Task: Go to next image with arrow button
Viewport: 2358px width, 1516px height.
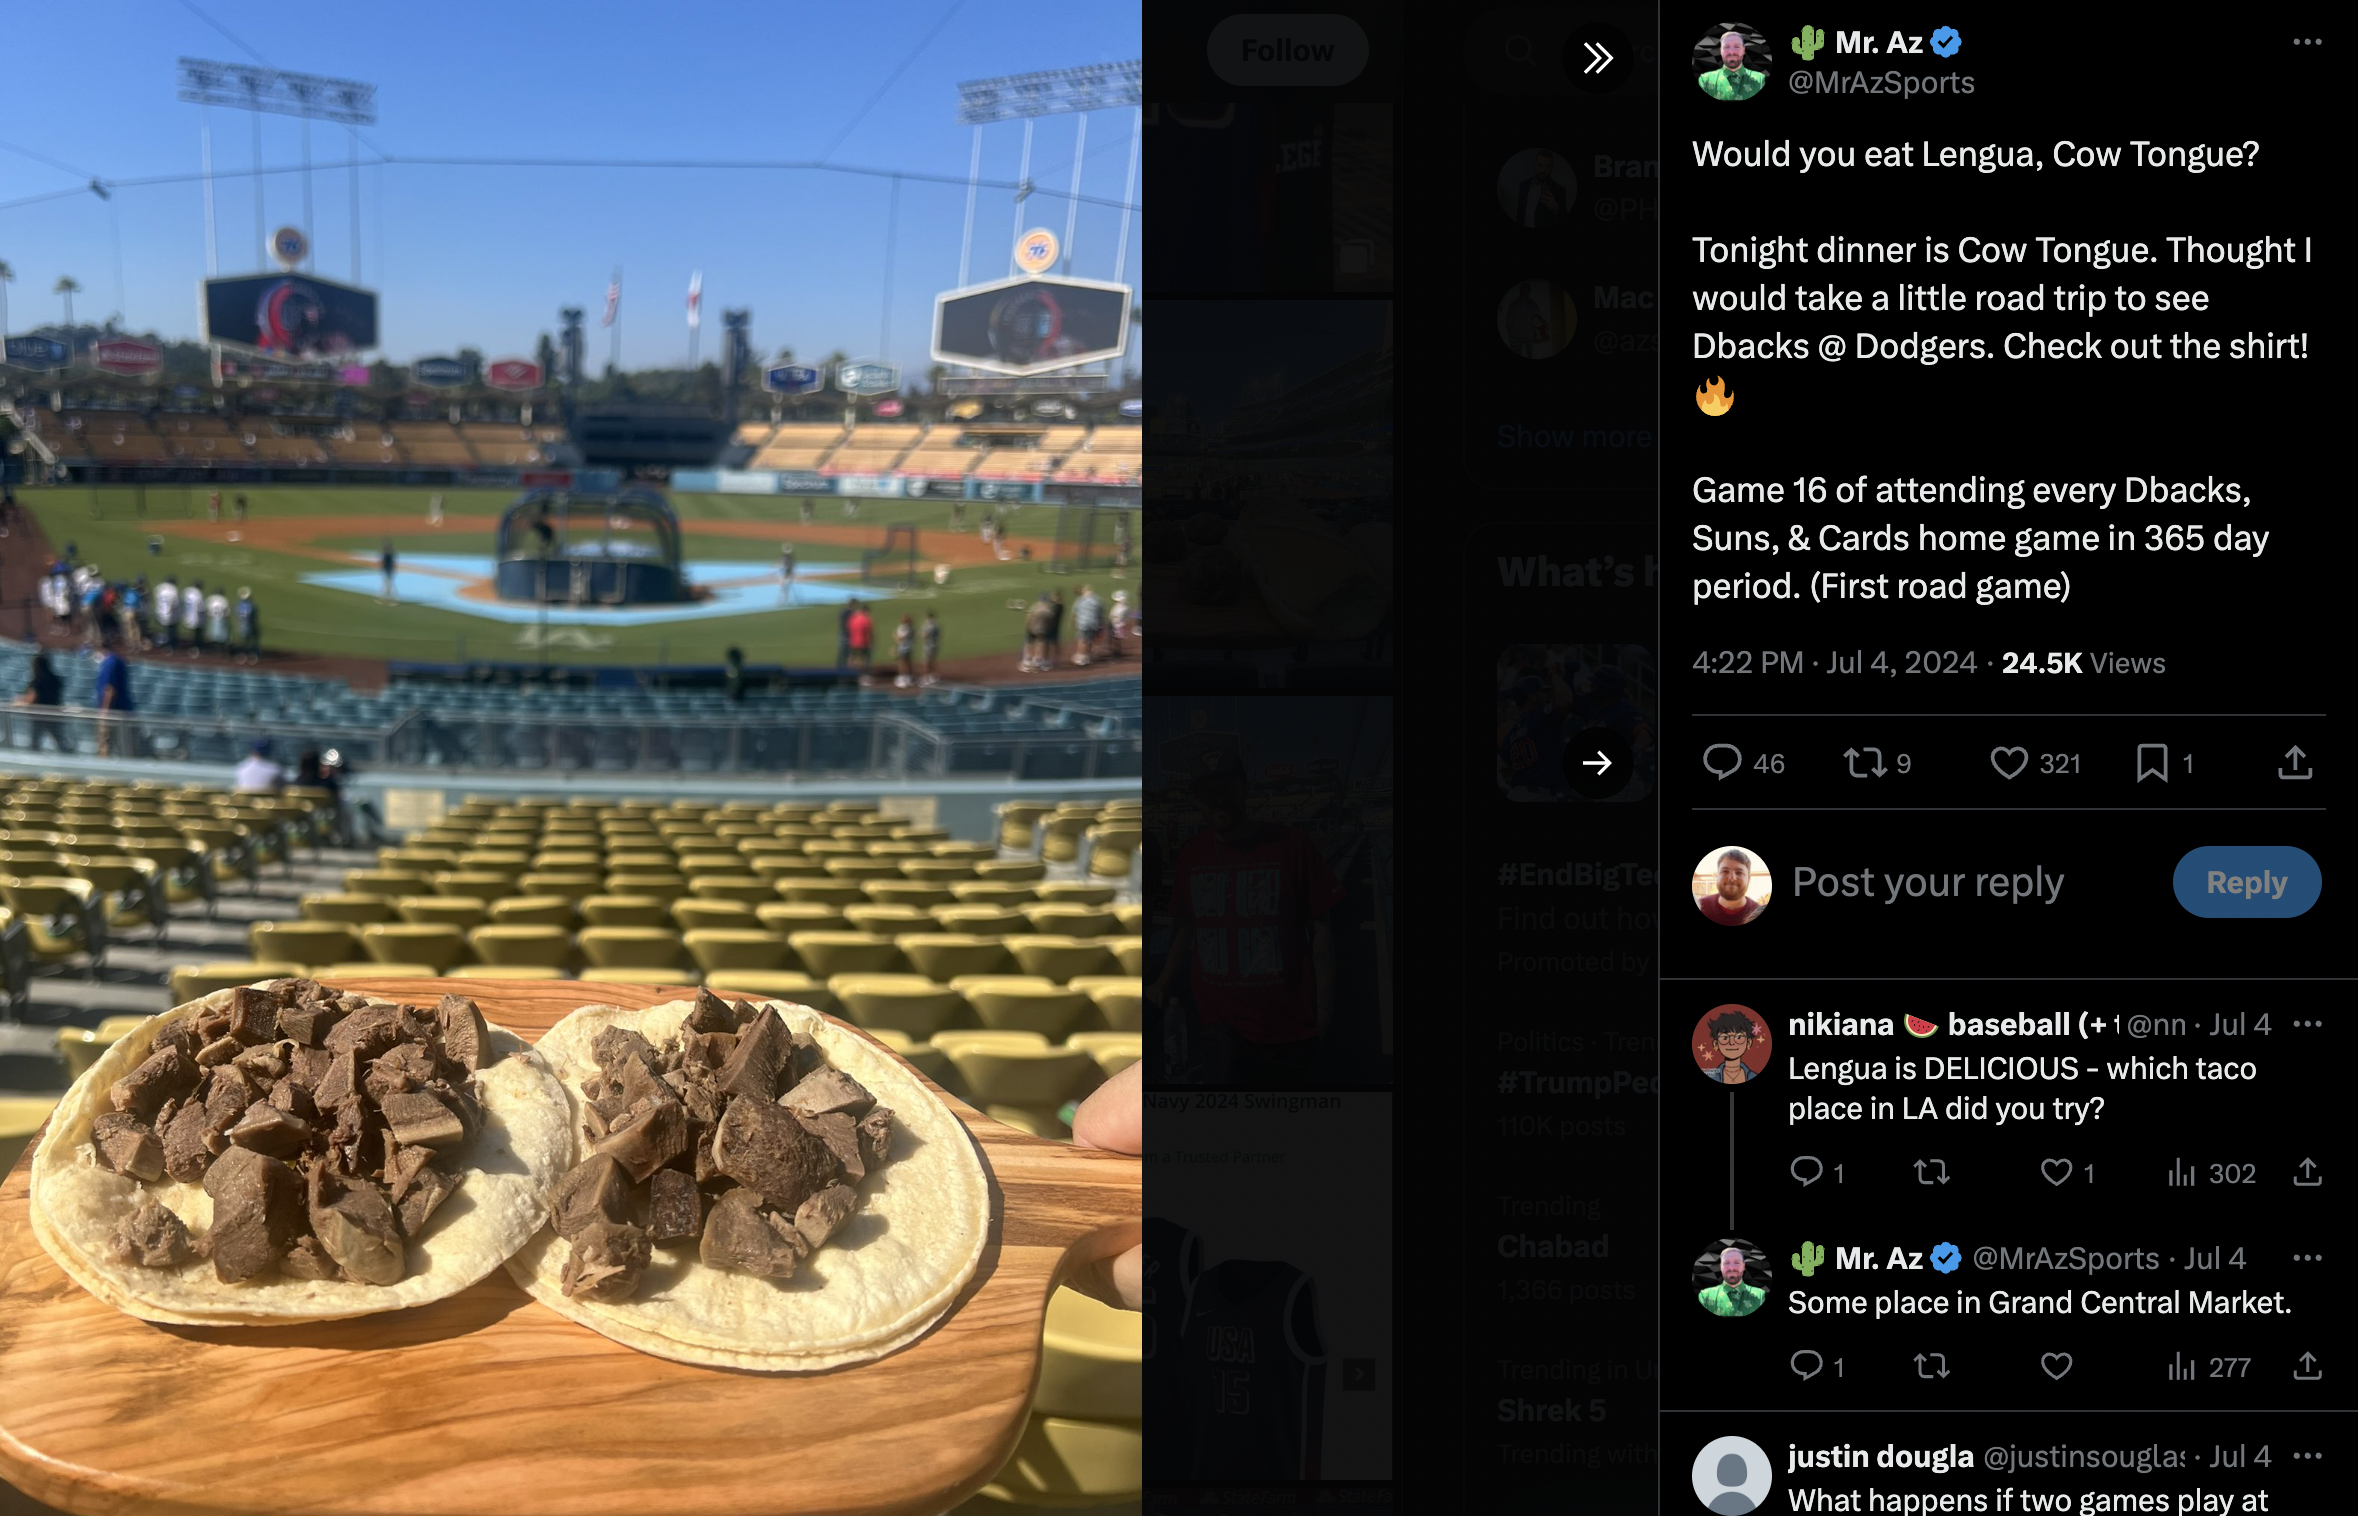Action: [x=1597, y=764]
